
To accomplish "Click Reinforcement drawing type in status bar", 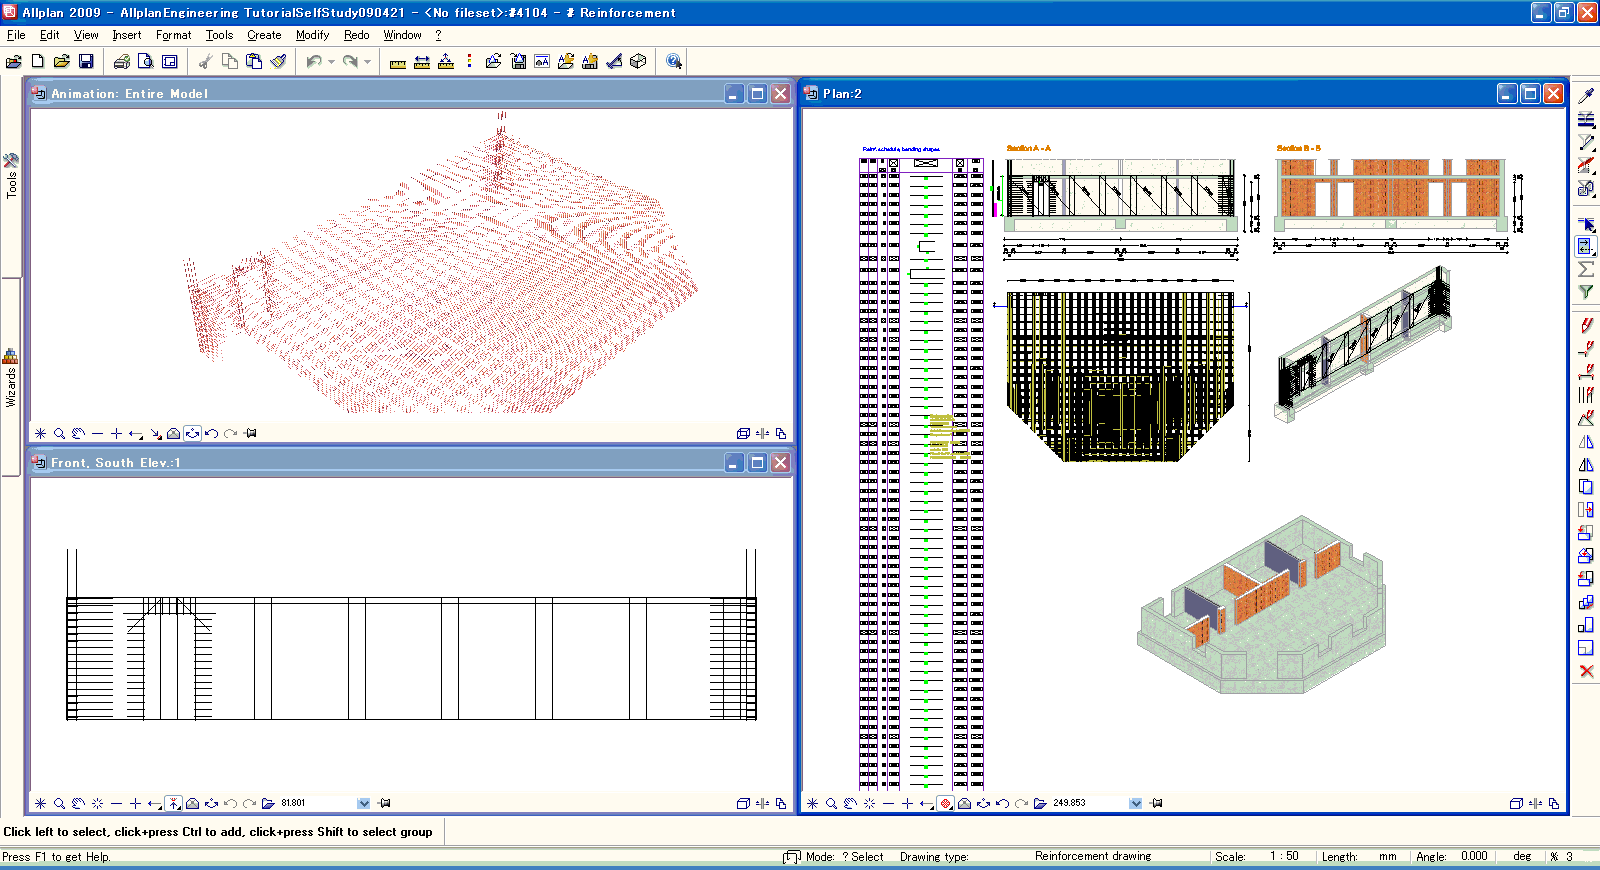I will [1093, 857].
